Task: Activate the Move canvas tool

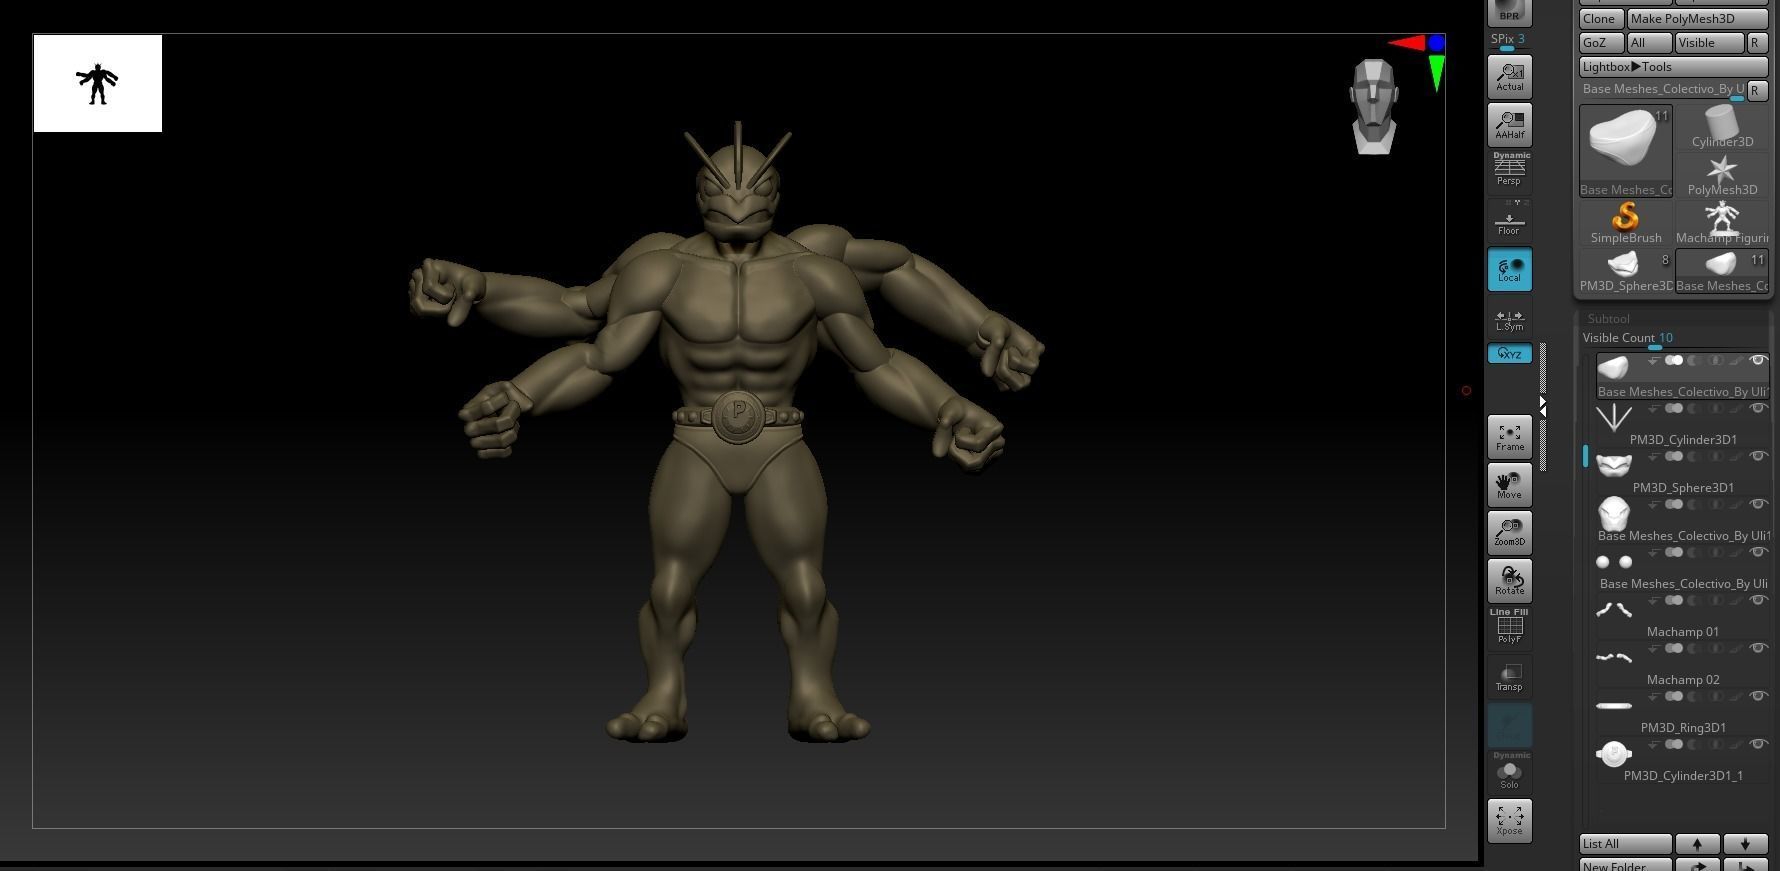Action: 1509,485
